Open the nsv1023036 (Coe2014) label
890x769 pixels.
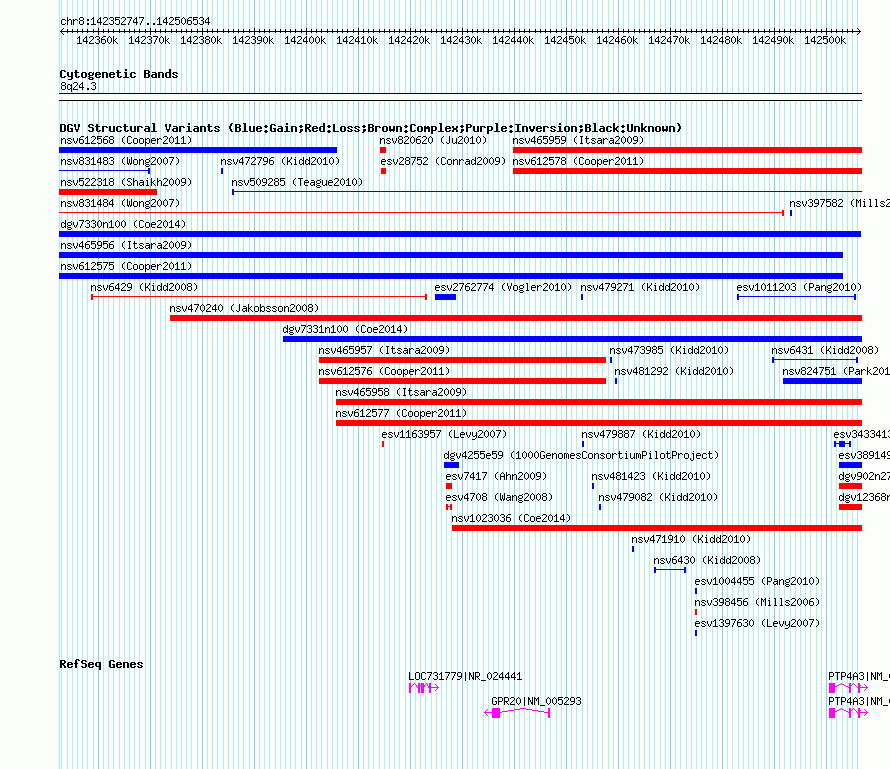pos(511,518)
